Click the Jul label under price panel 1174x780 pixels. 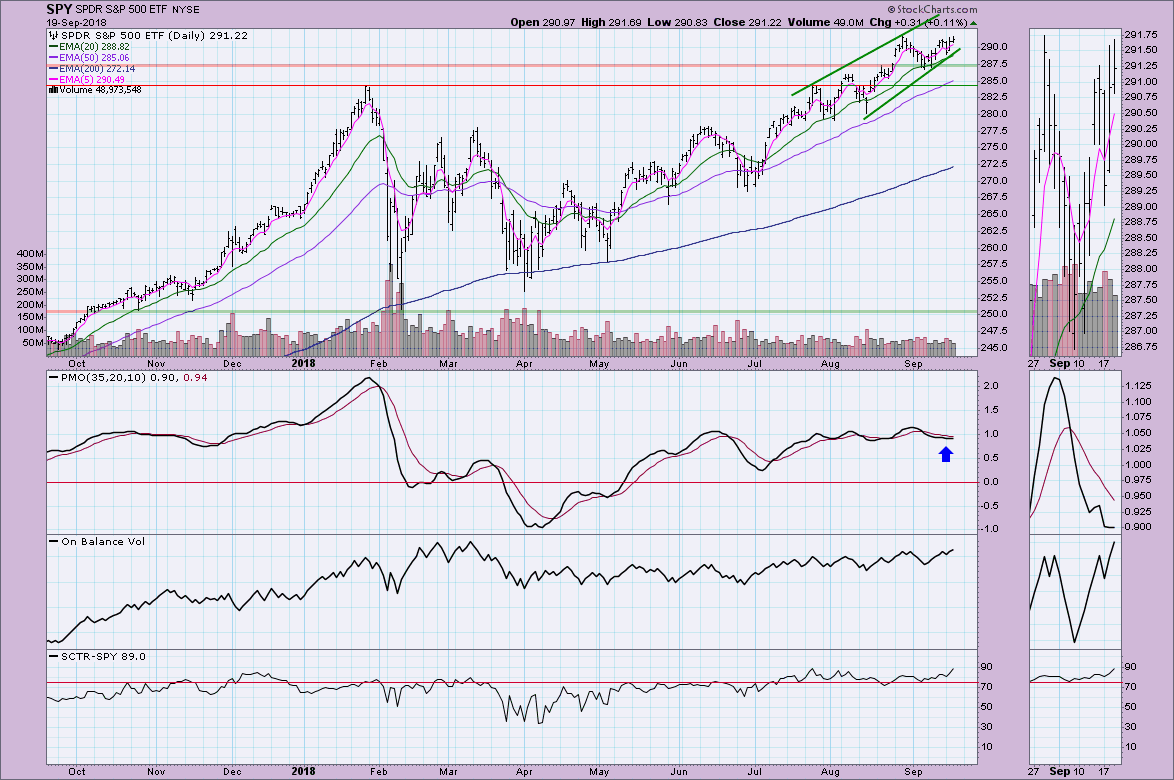[x=754, y=364]
